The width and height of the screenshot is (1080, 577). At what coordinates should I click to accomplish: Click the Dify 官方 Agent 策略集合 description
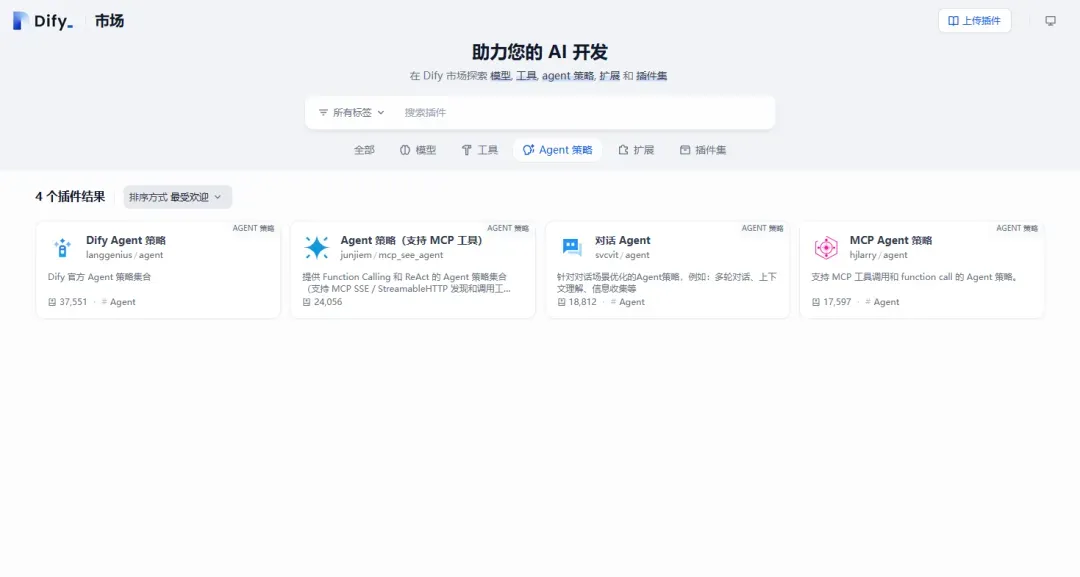point(99,277)
